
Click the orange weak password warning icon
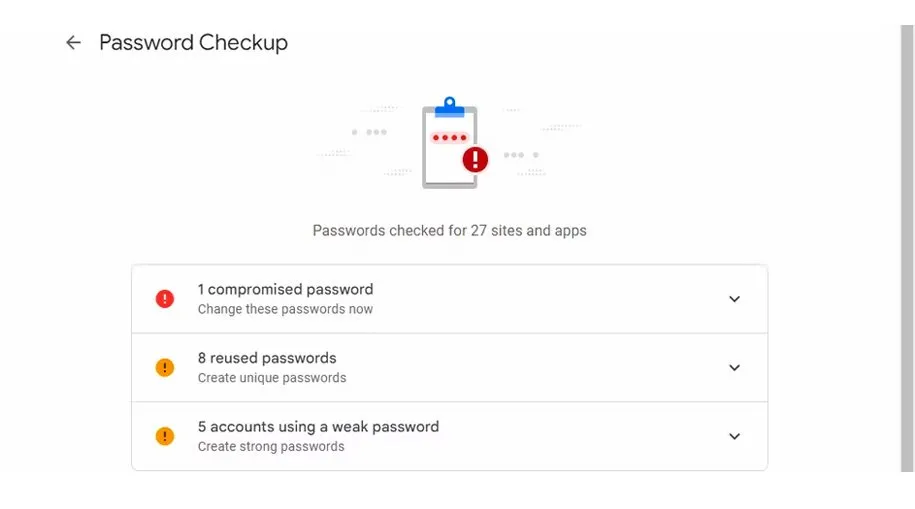click(165, 436)
